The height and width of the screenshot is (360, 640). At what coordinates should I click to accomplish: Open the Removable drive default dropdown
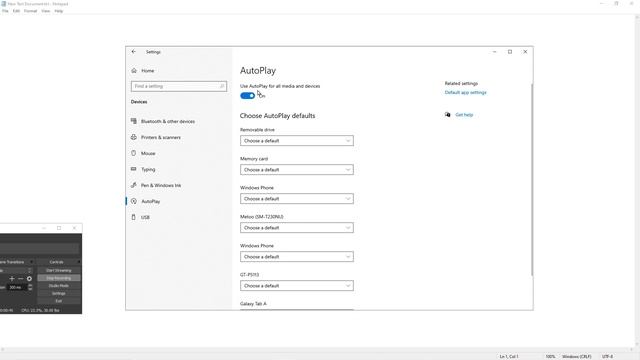pyautogui.click(x=297, y=141)
